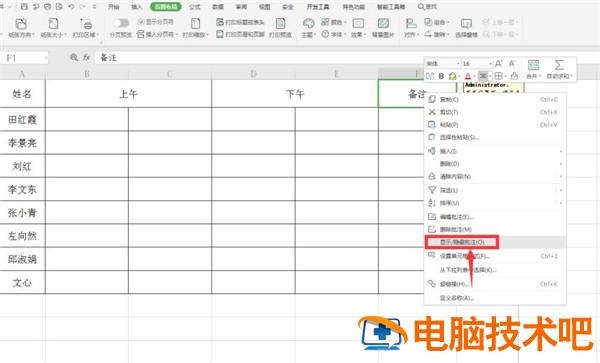Select the cell containing 田红霞
600x363 pixels.
coord(22,119)
